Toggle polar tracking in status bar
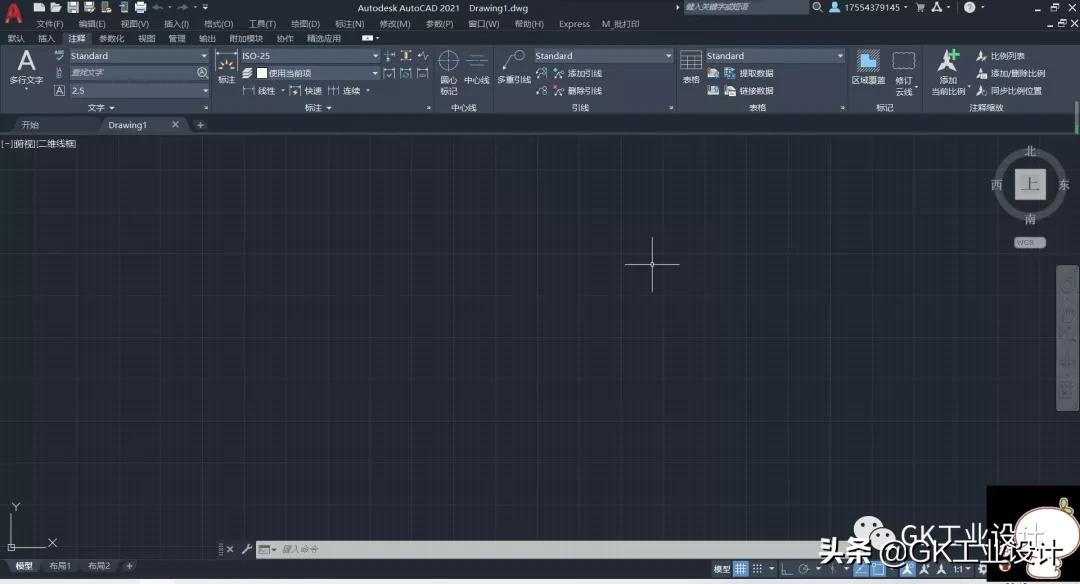The height and width of the screenshot is (584, 1080). 803,569
